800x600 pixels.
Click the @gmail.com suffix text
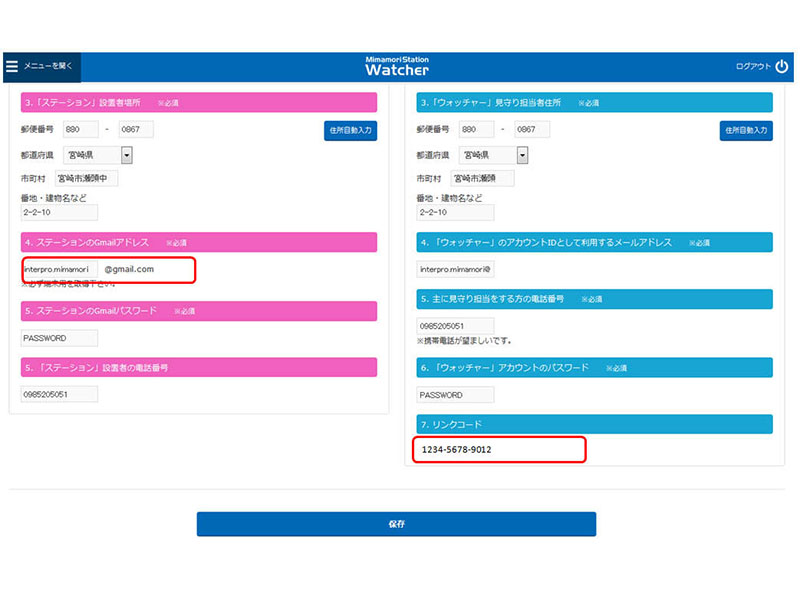(x=129, y=269)
